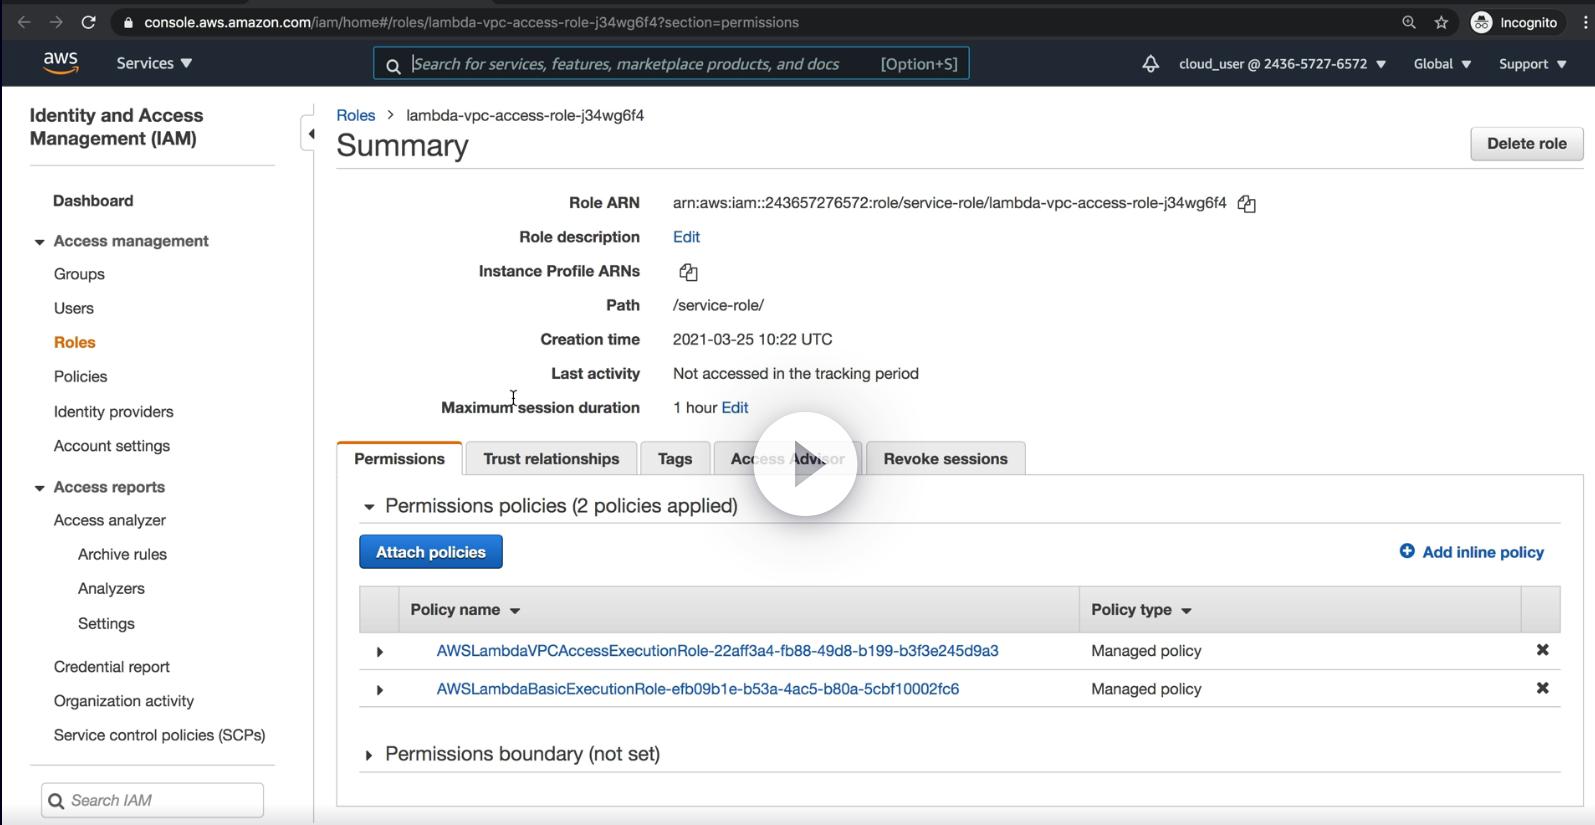Expand the AWSLambdaVPCAccessExecutionRole policy row
Image resolution: width=1595 pixels, height=825 pixels.
point(380,652)
